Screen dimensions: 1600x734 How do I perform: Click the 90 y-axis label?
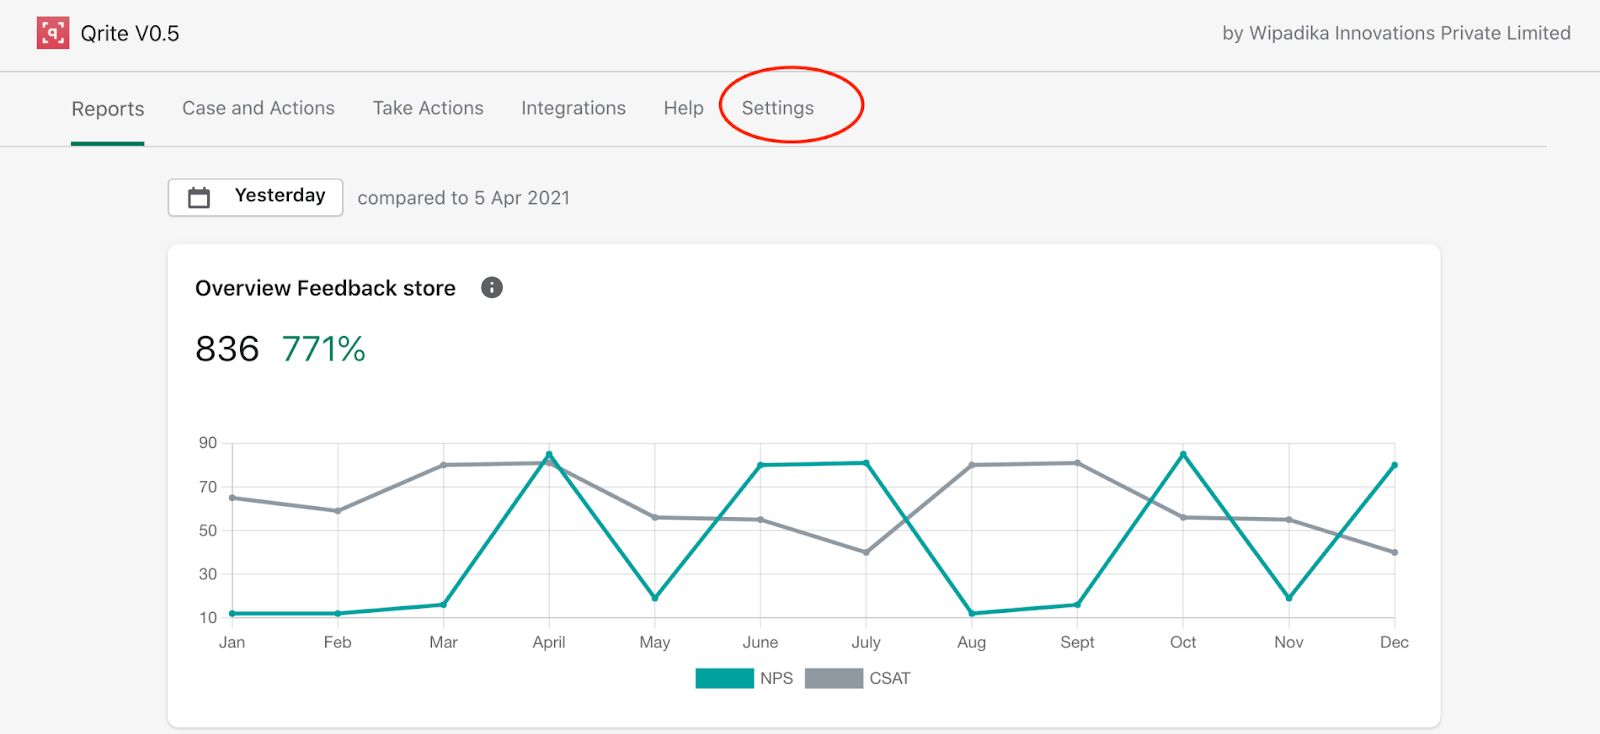point(208,443)
